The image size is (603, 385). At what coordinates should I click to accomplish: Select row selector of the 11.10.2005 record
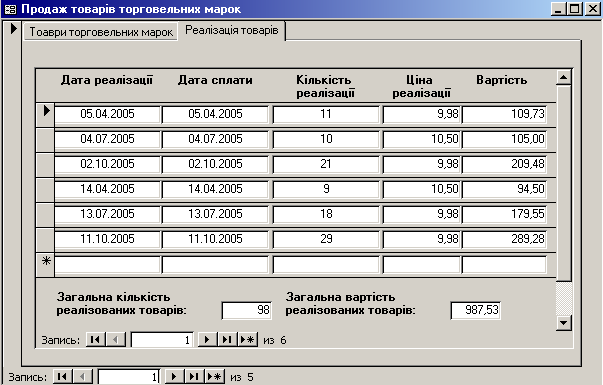pos(45,240)
